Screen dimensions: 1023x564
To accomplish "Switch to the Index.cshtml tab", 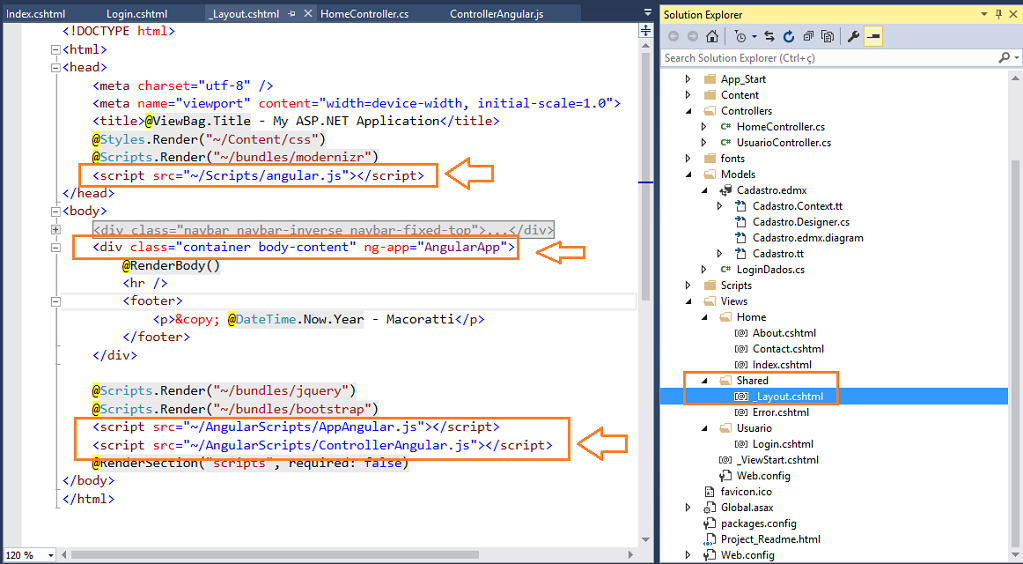I will (35, 14).
